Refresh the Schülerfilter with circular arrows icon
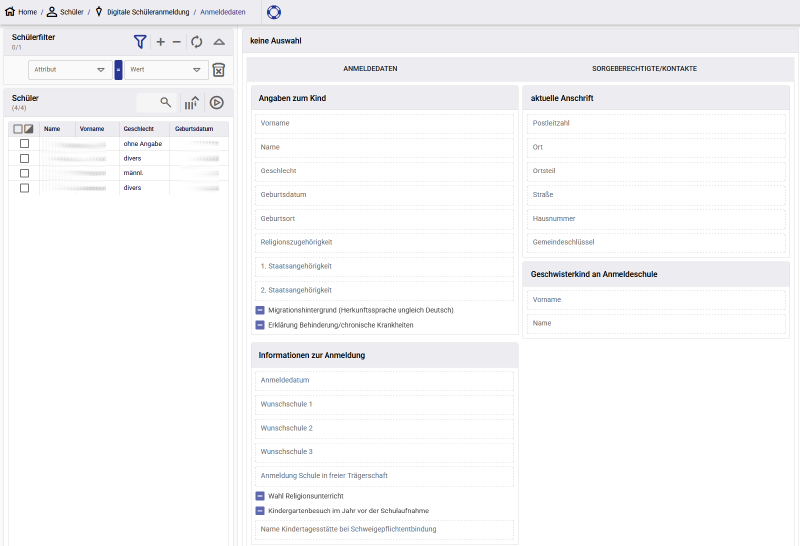 point(196,42)
